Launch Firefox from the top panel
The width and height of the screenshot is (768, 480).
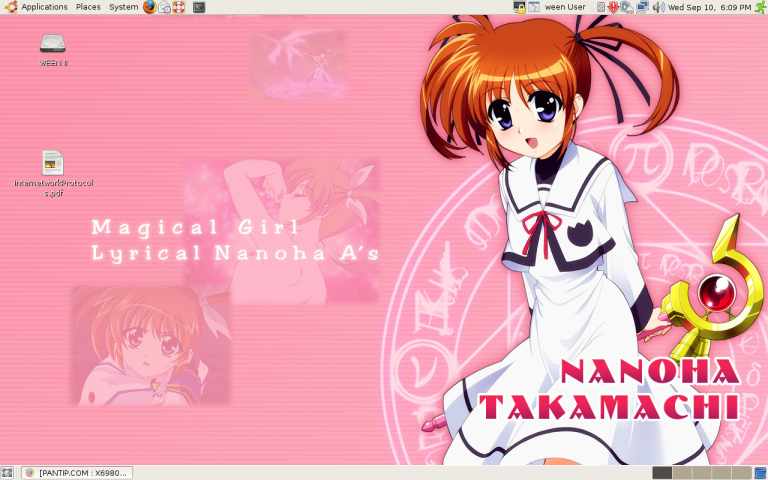150,7
